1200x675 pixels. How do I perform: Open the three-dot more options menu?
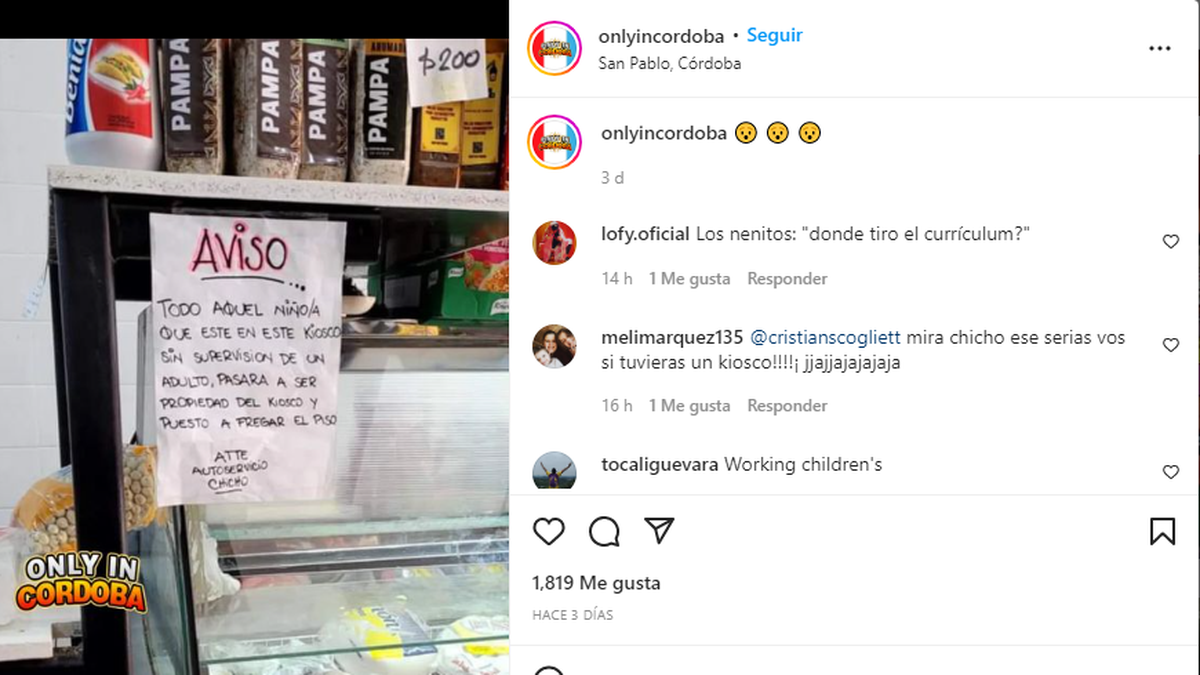[x=1159, y=49]
